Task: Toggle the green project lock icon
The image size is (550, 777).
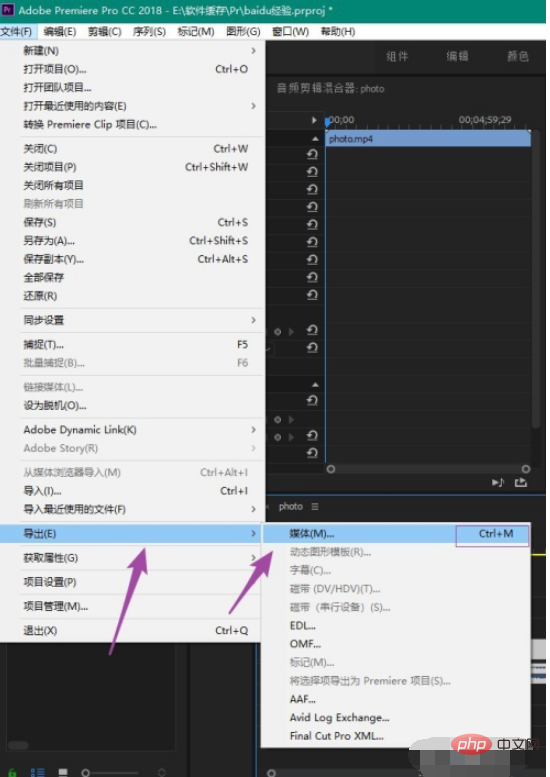Action: tap(12, 772)
